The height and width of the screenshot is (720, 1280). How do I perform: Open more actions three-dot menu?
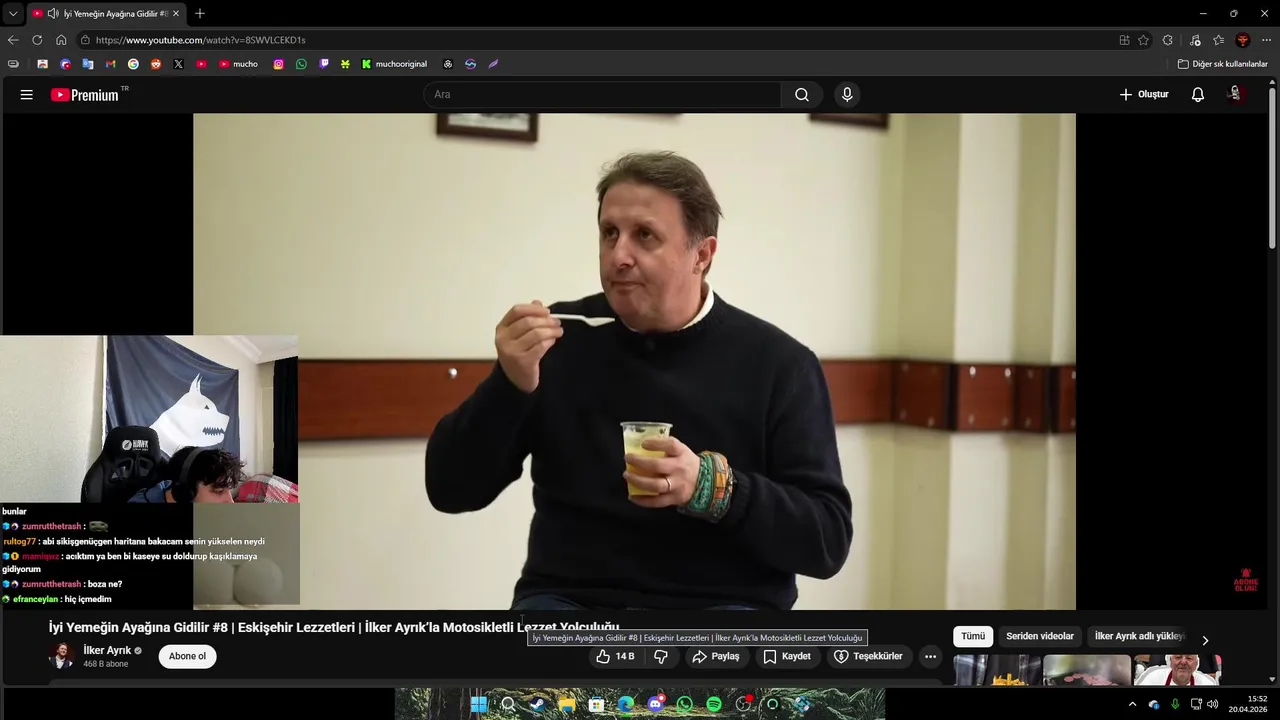[930, 657]
